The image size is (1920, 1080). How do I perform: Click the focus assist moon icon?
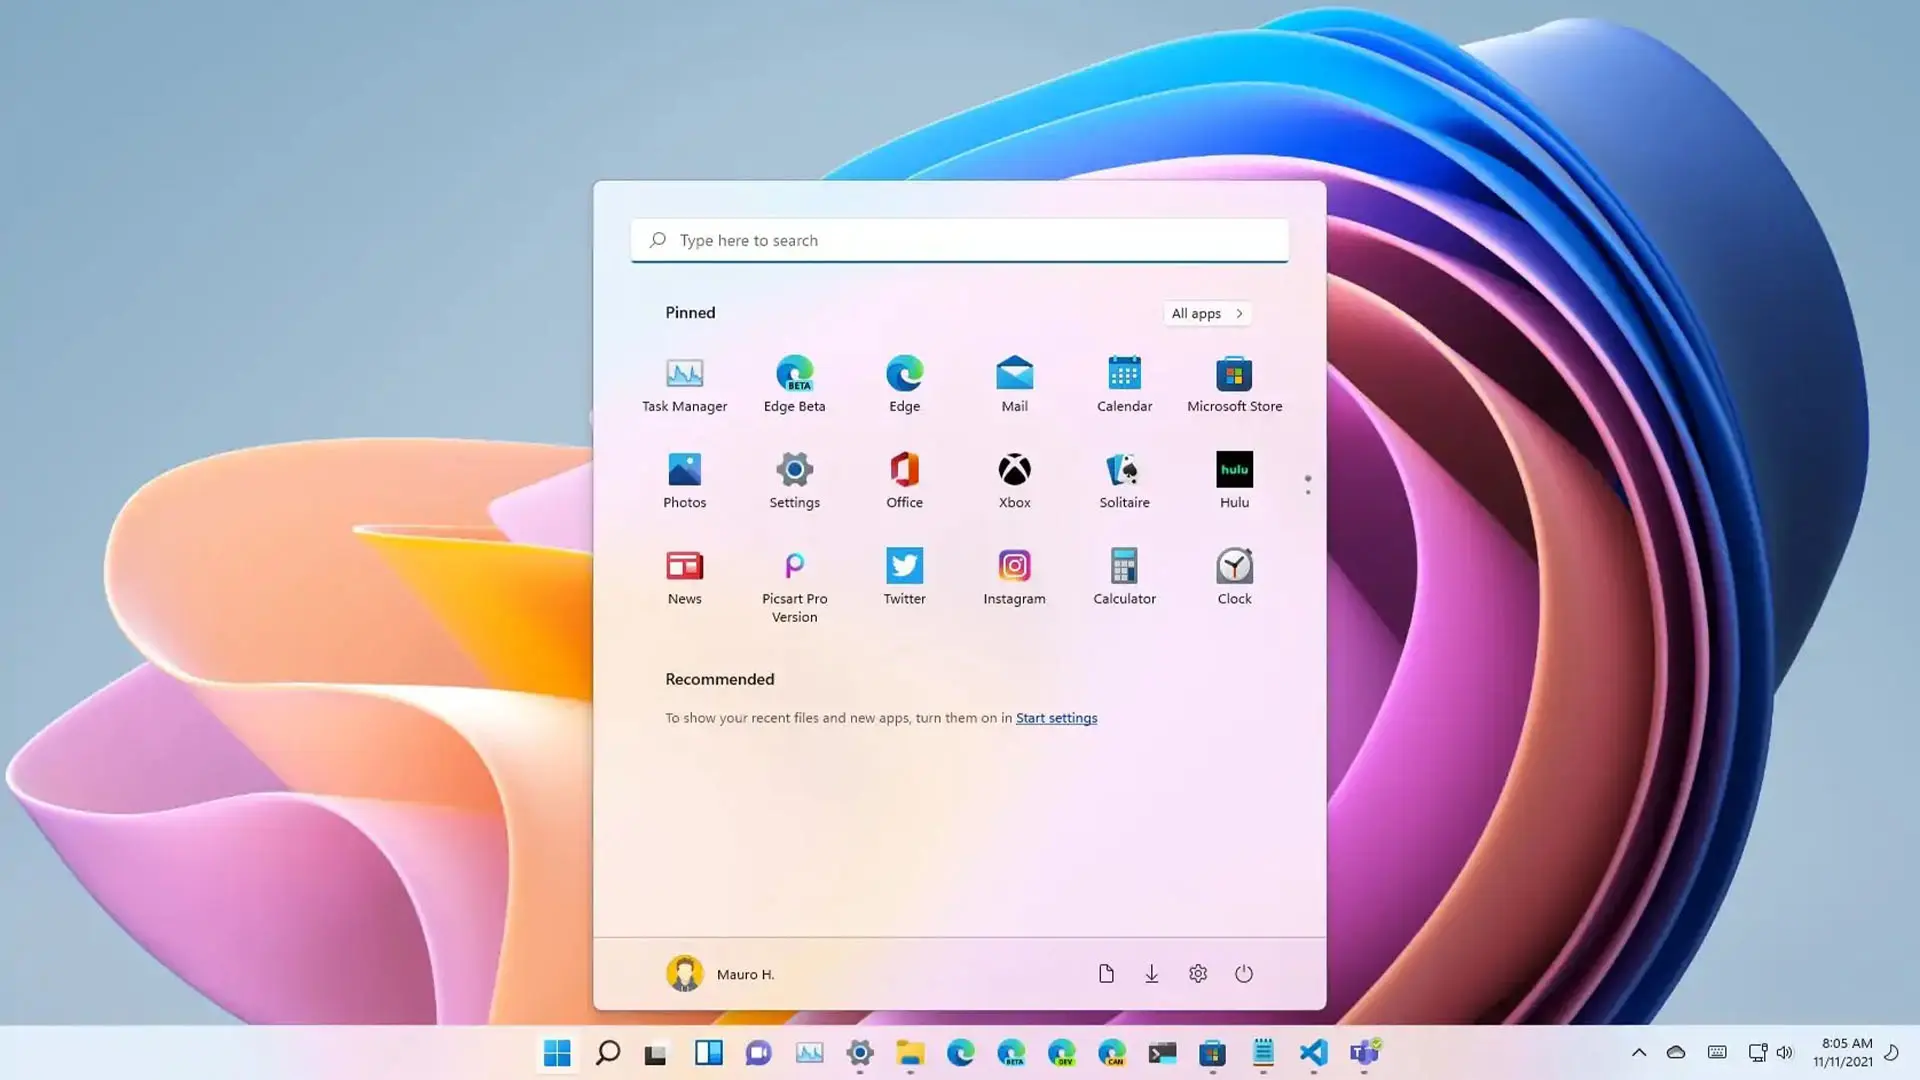1892,1052
